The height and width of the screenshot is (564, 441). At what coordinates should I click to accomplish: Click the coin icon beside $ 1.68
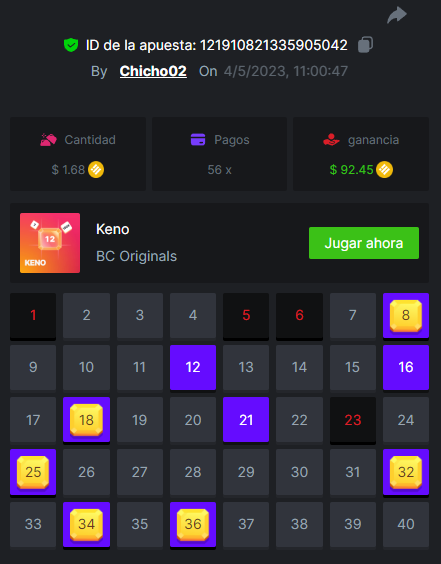(96, 169)
